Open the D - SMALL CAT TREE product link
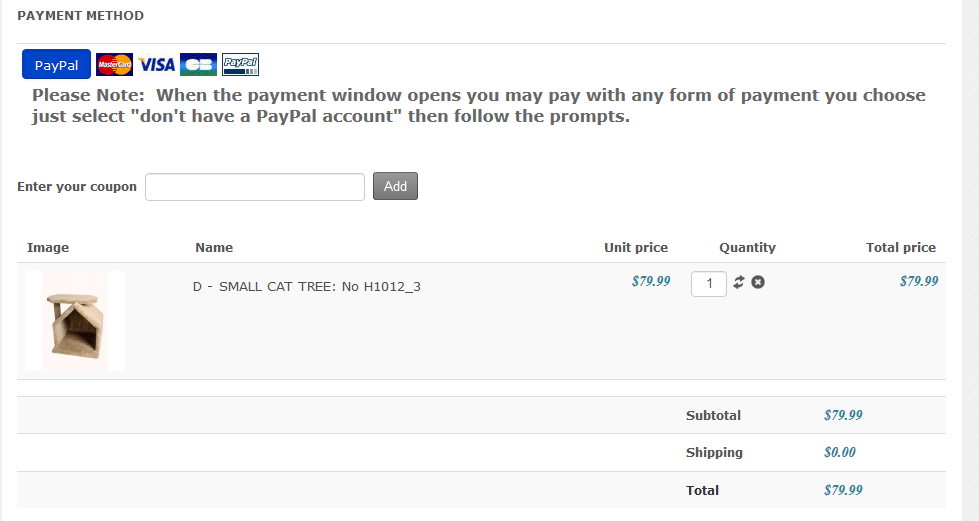The image size is (979, 521). (x=306, y=287)
